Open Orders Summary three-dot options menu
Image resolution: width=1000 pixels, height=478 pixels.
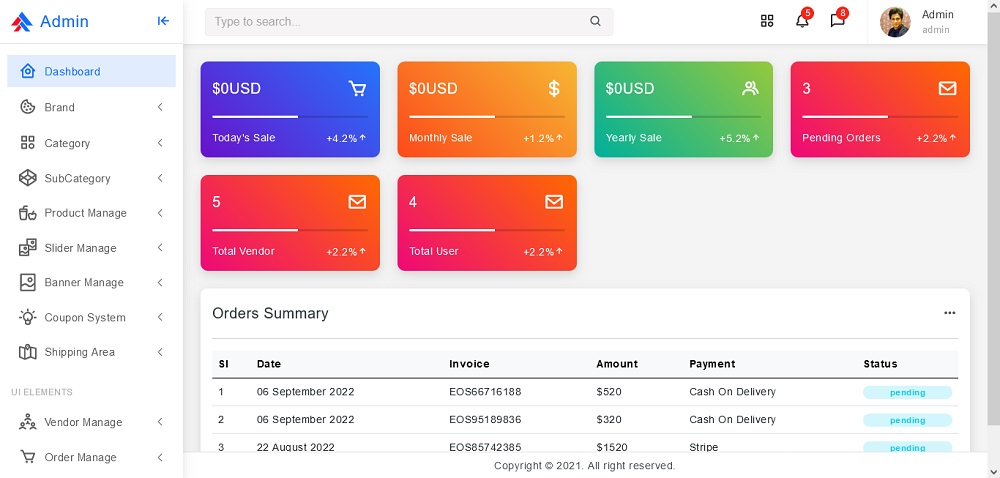pyautogui.click(x=949, y=313)
